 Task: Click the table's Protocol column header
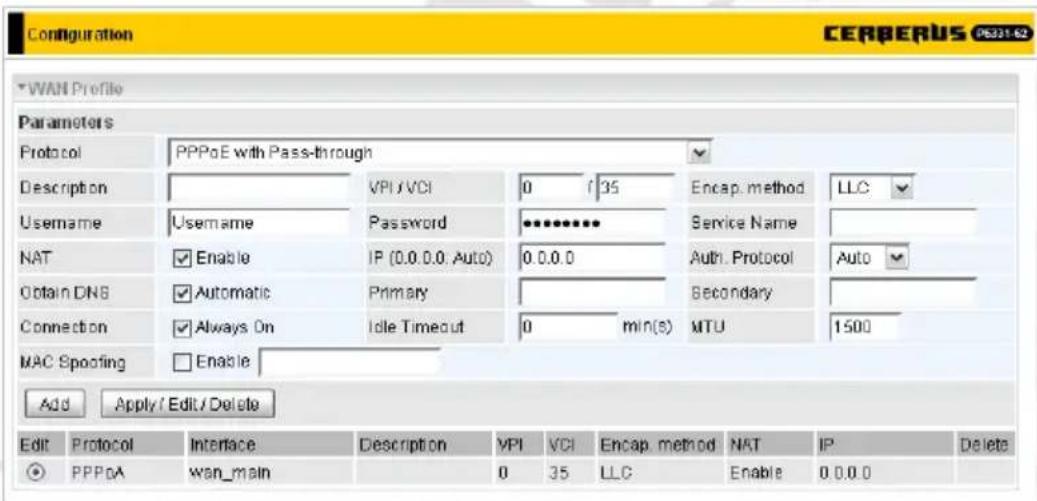click(x=102, y=445)
